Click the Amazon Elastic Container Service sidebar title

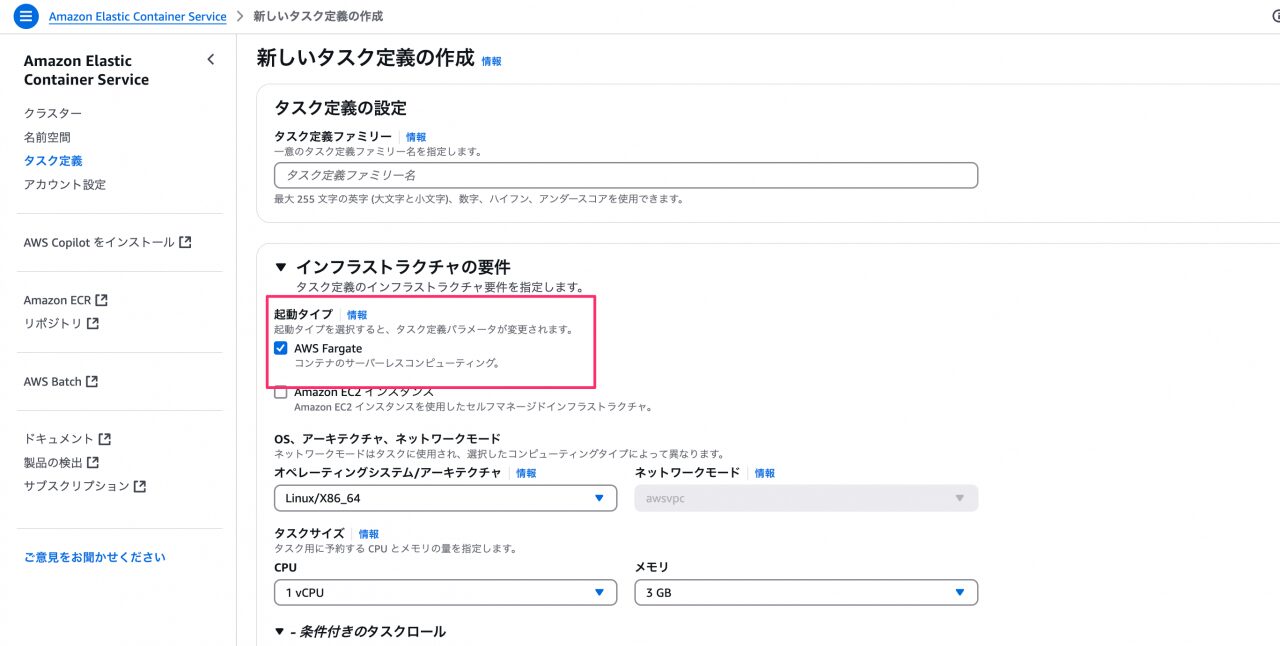[86, 70]
